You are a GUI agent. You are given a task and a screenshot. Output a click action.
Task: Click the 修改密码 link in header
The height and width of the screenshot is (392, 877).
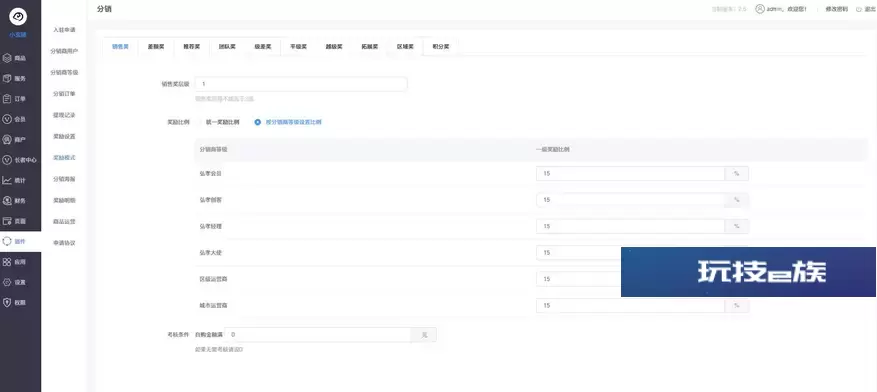(x=837, y=9)
